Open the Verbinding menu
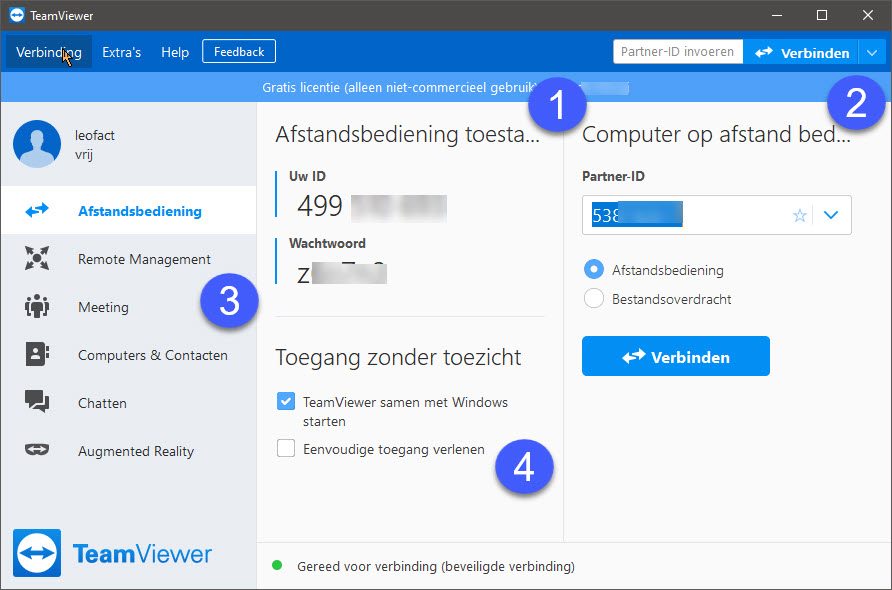The width and height of the screenshot is (892, 590). click(49, 52)
